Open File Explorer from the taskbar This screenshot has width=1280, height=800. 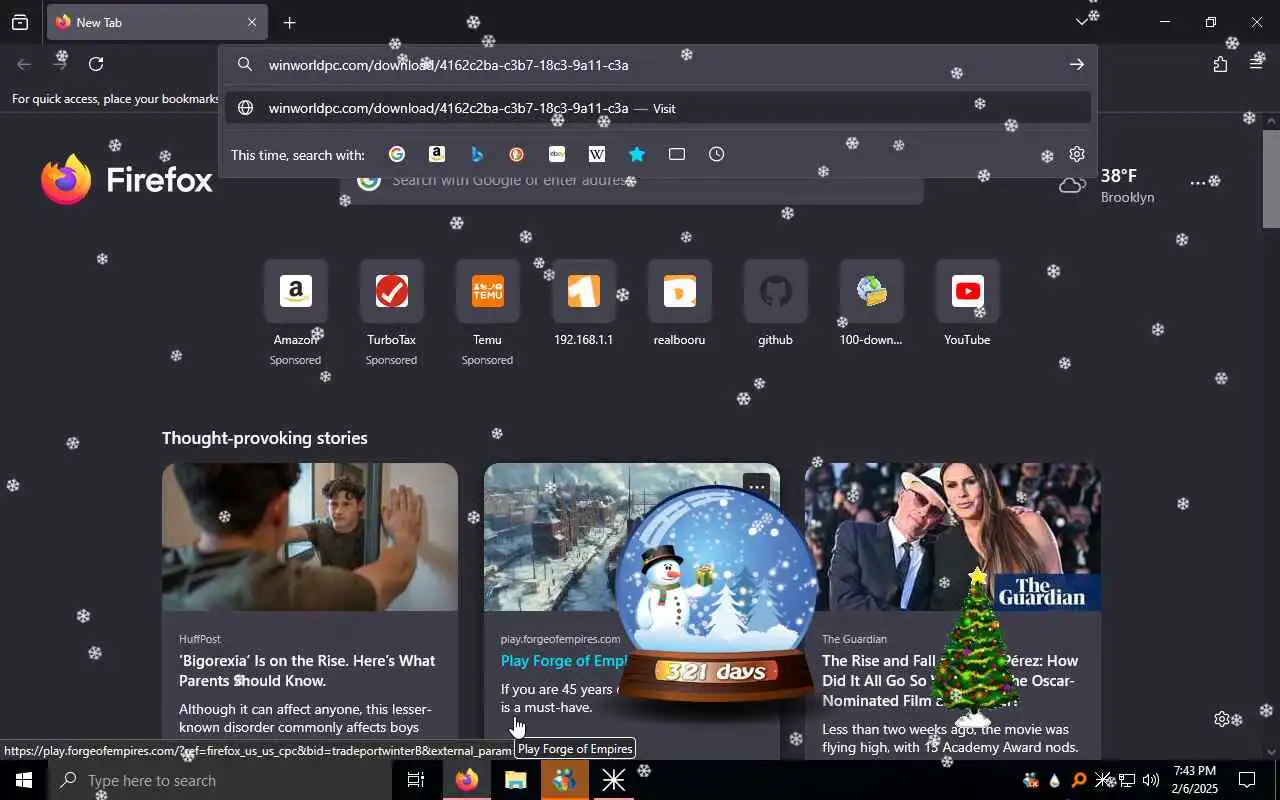pyautogui.click(x=515, y=780)
